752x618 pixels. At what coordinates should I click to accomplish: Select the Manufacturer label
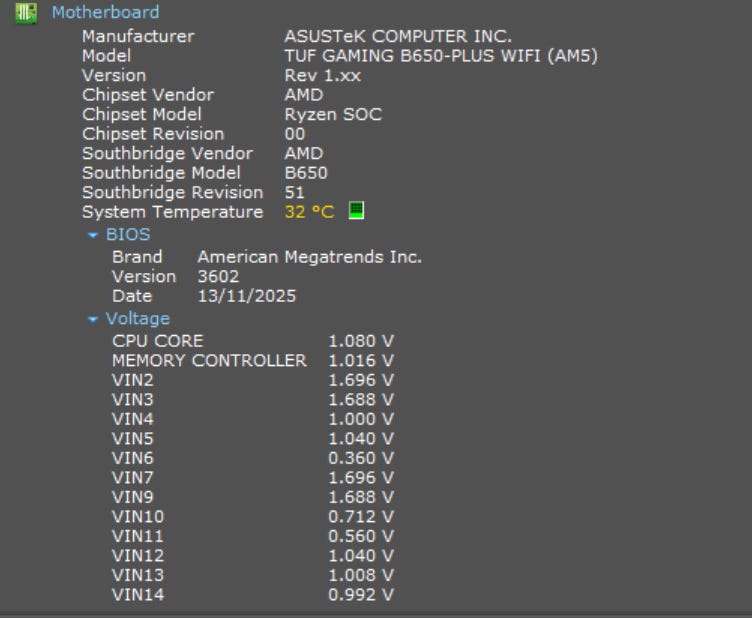(x=138, y=36)
